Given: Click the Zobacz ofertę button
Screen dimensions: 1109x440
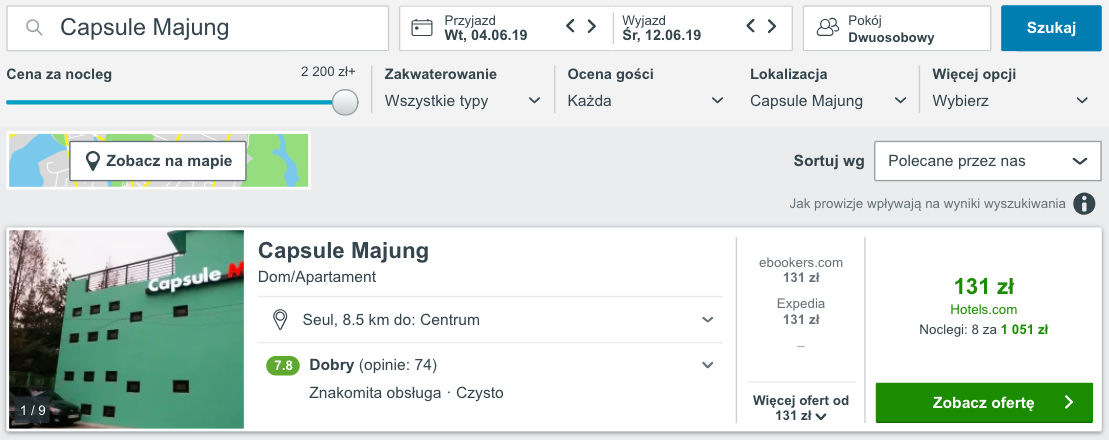Looking at the screenshot, I should pos(984,403).
